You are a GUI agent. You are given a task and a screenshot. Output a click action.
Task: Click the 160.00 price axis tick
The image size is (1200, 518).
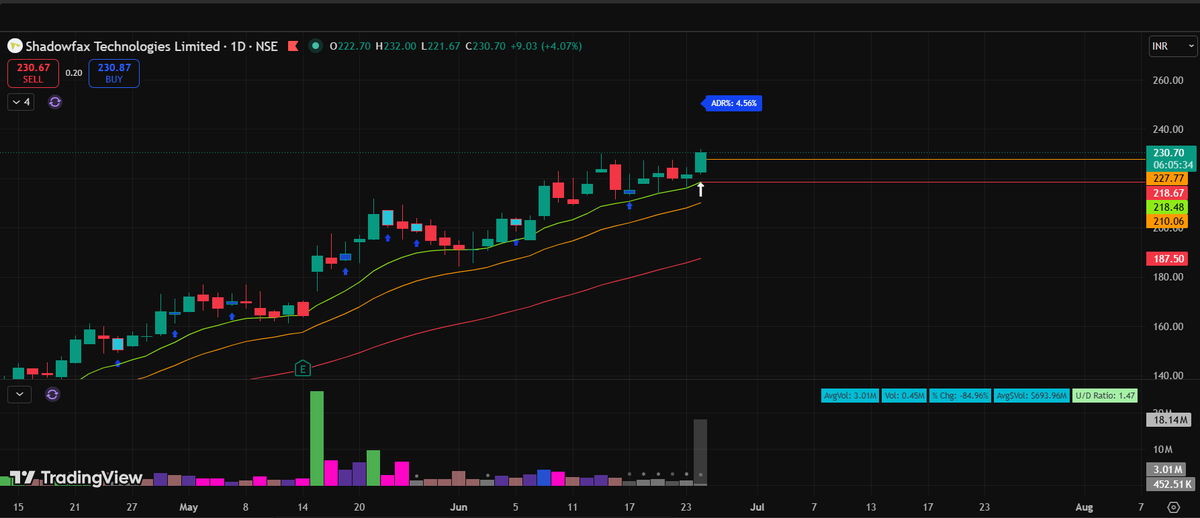coord(1168,327)
